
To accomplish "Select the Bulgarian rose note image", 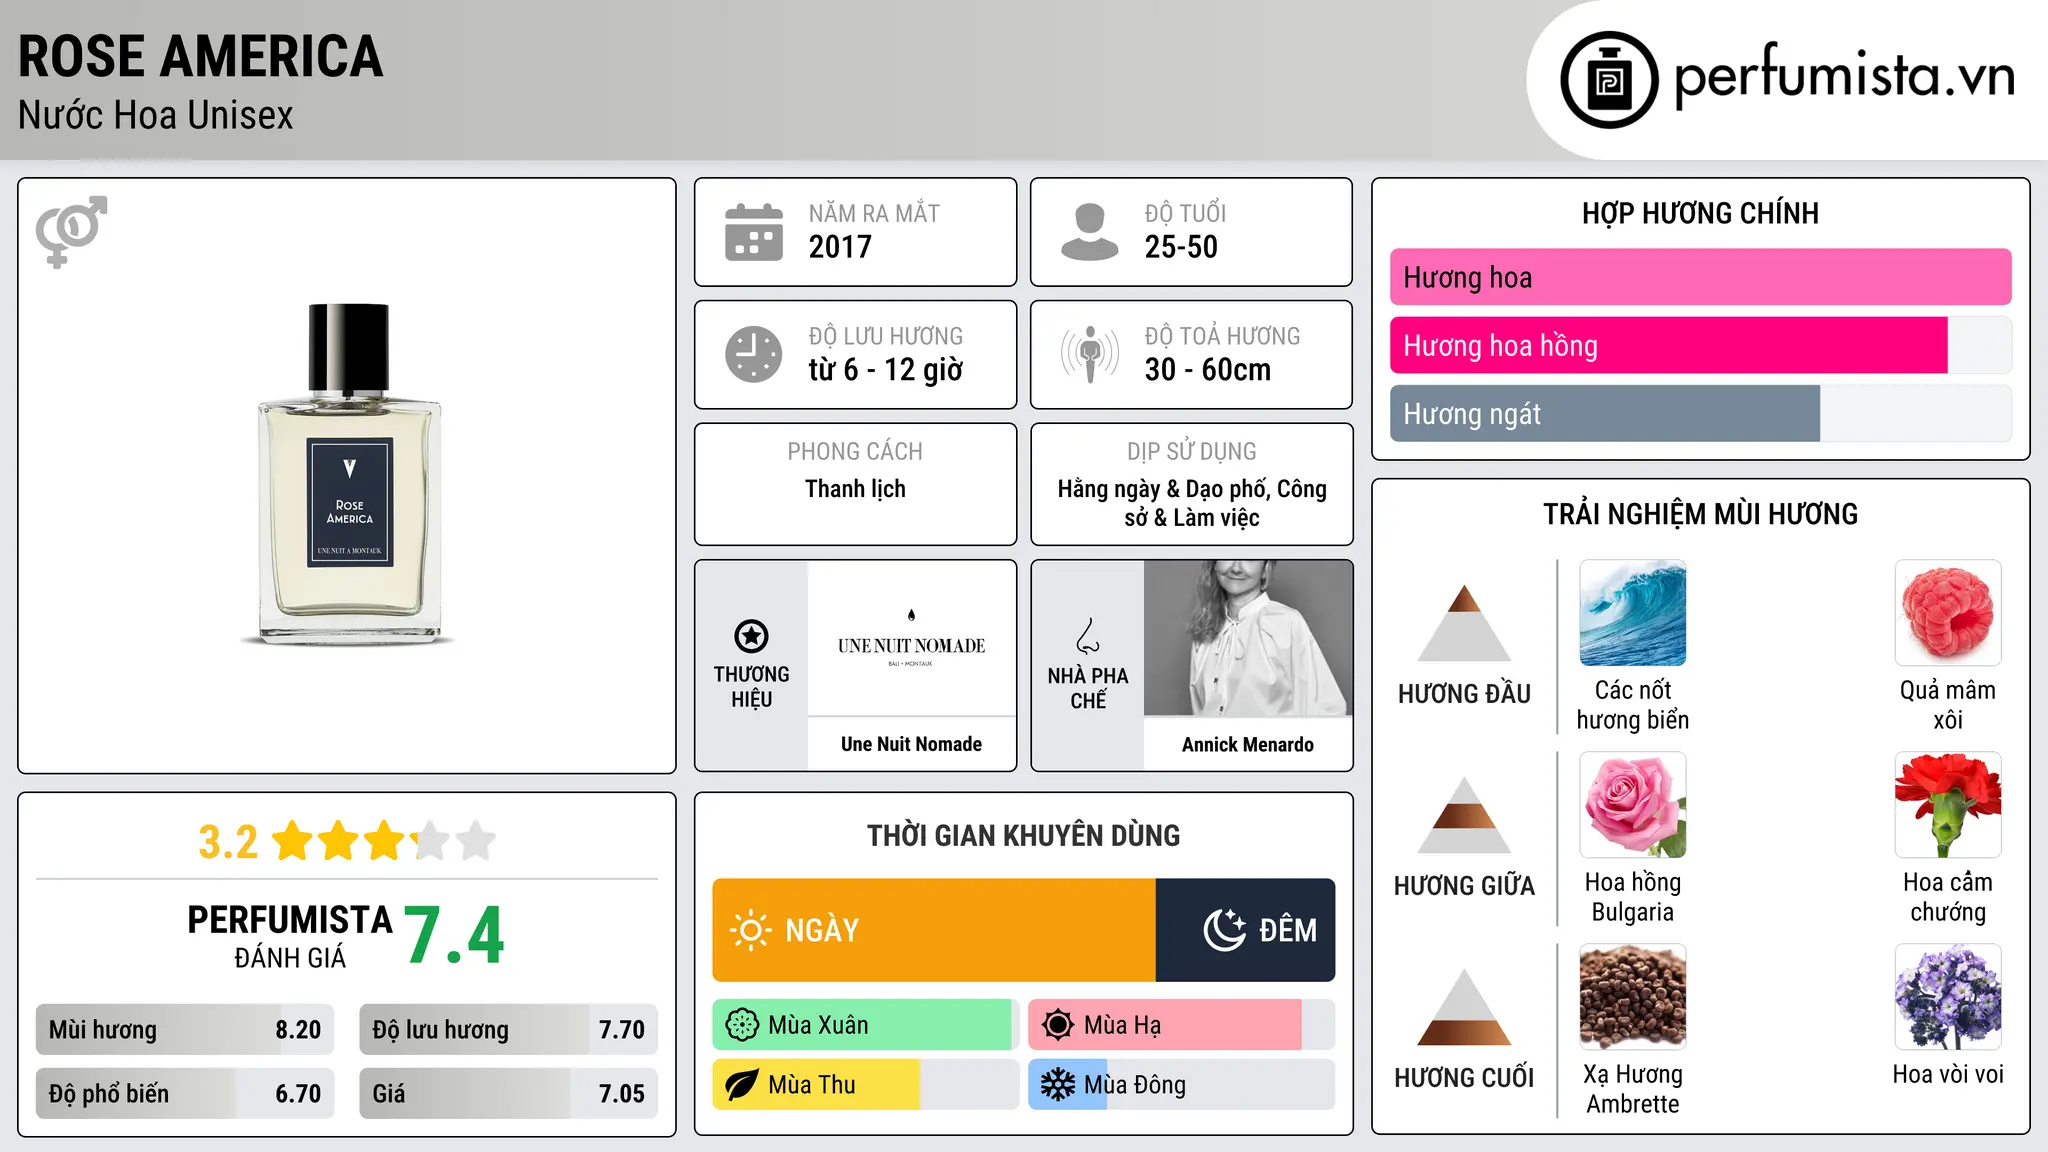I will (1633, 805).
